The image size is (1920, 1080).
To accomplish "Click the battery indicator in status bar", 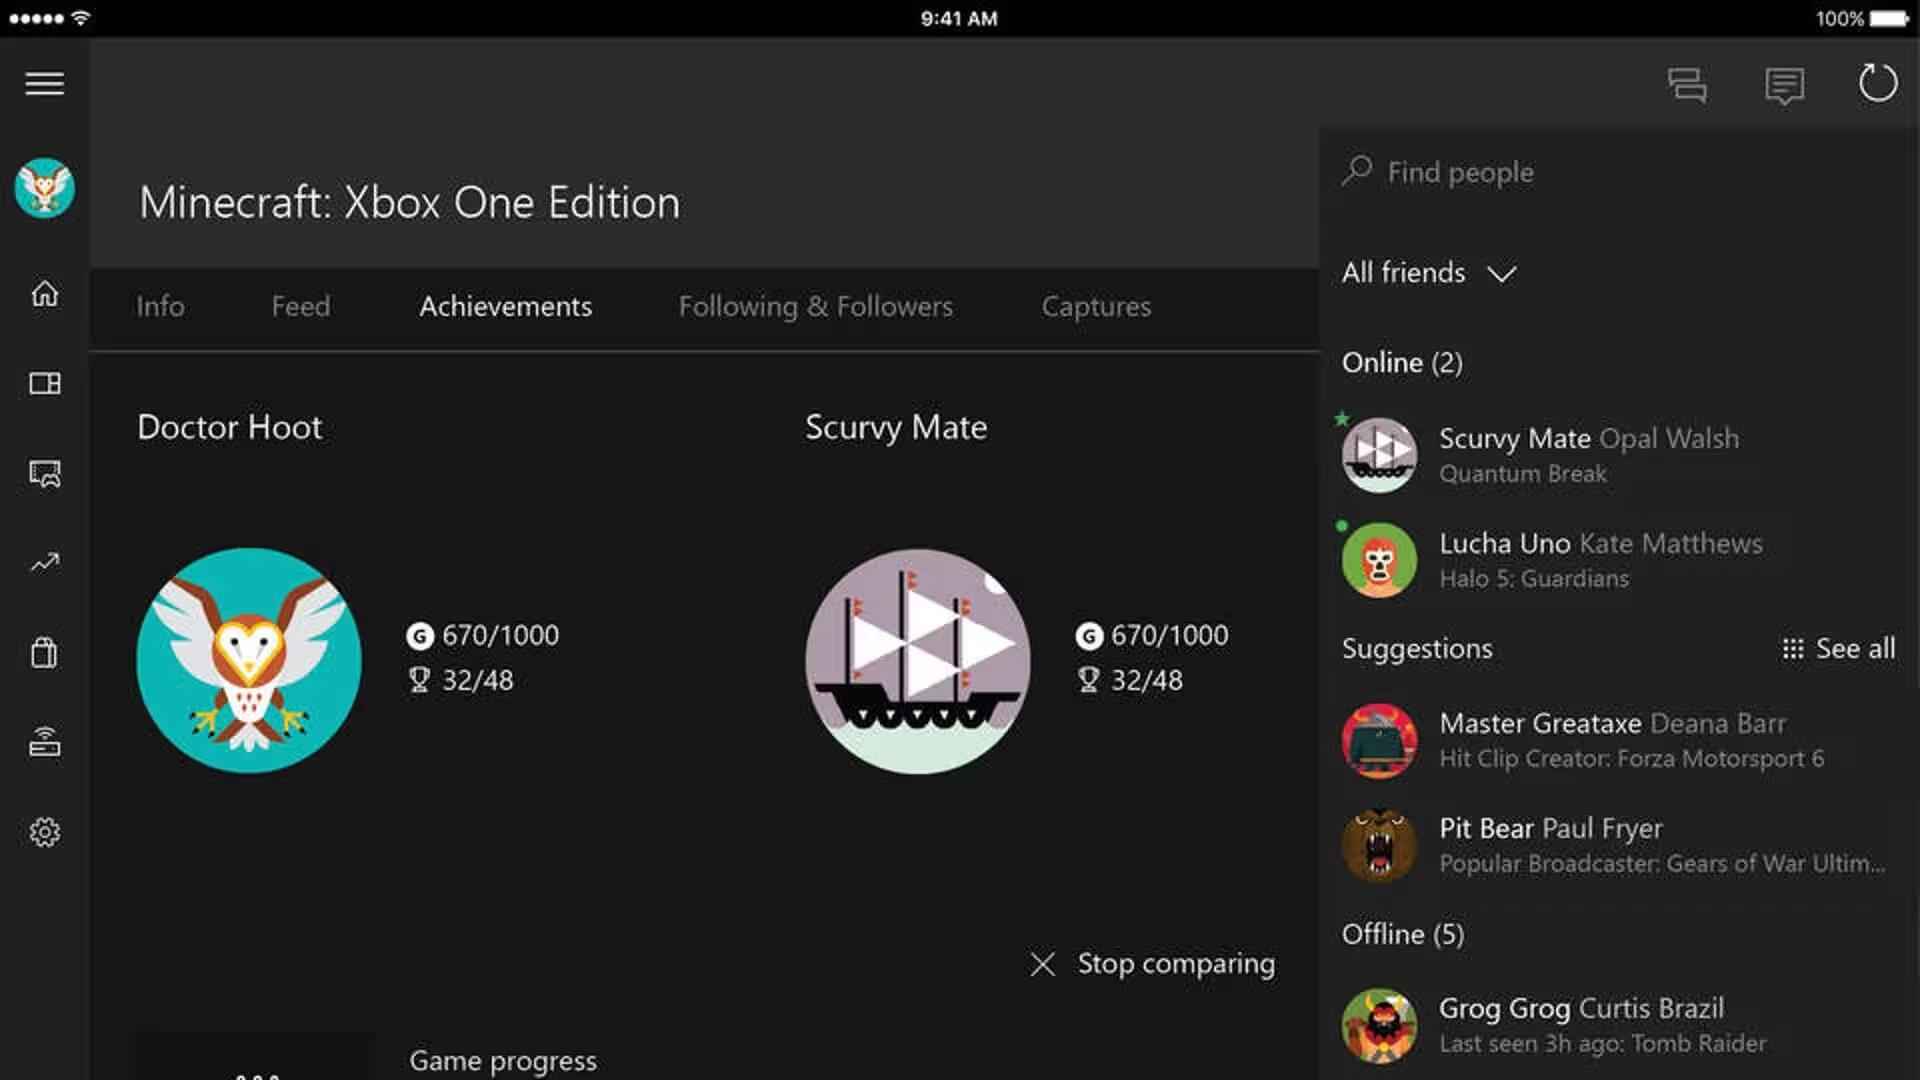I will 1890,19.
